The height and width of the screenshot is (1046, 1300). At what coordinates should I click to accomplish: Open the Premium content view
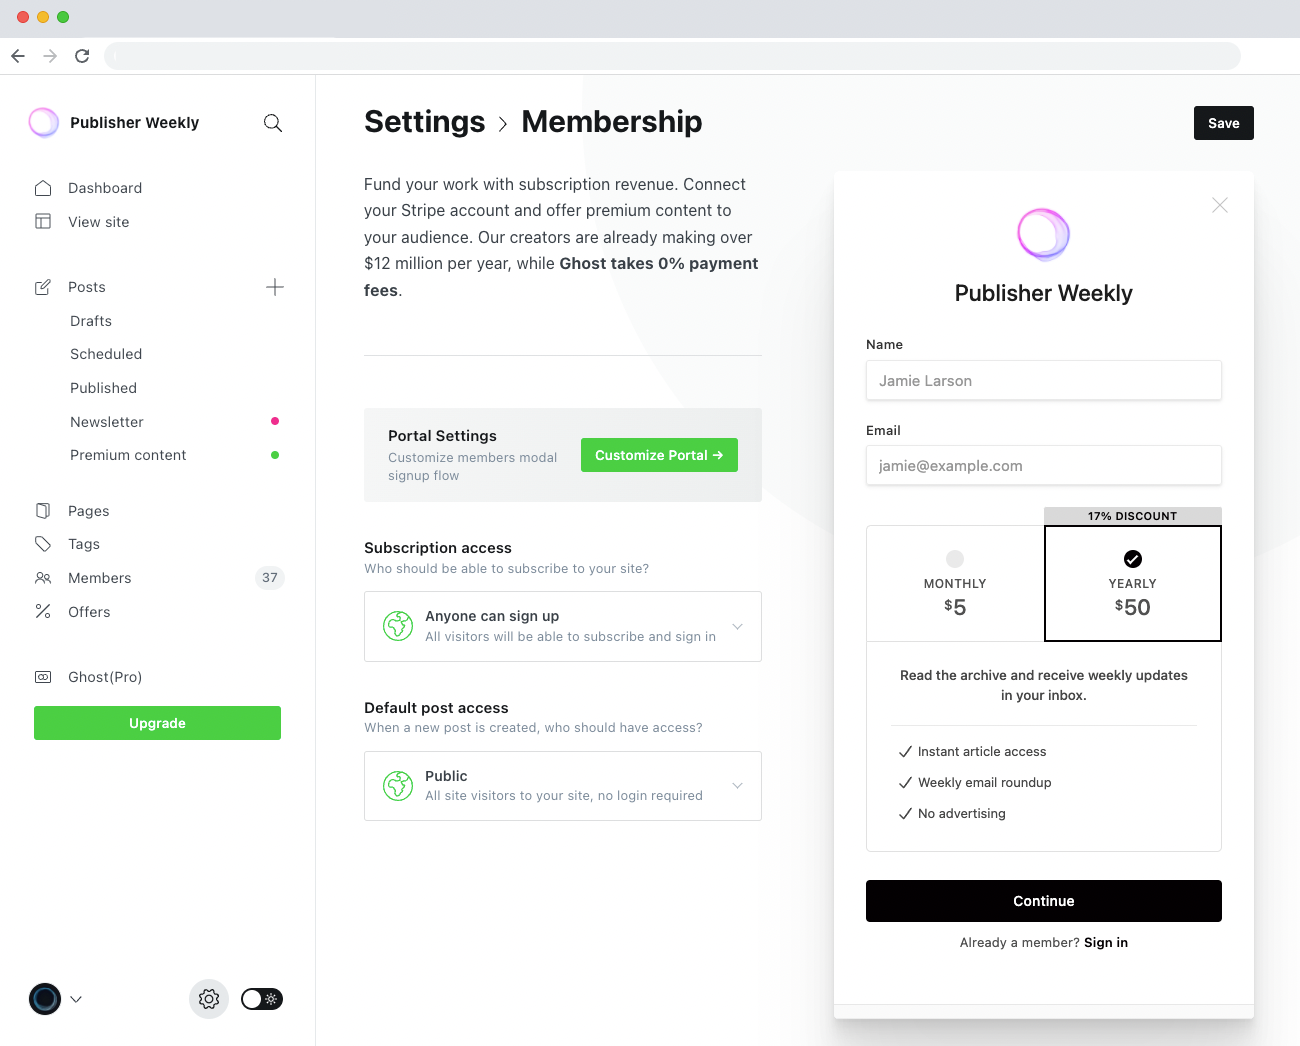click(x=128, y=455)
